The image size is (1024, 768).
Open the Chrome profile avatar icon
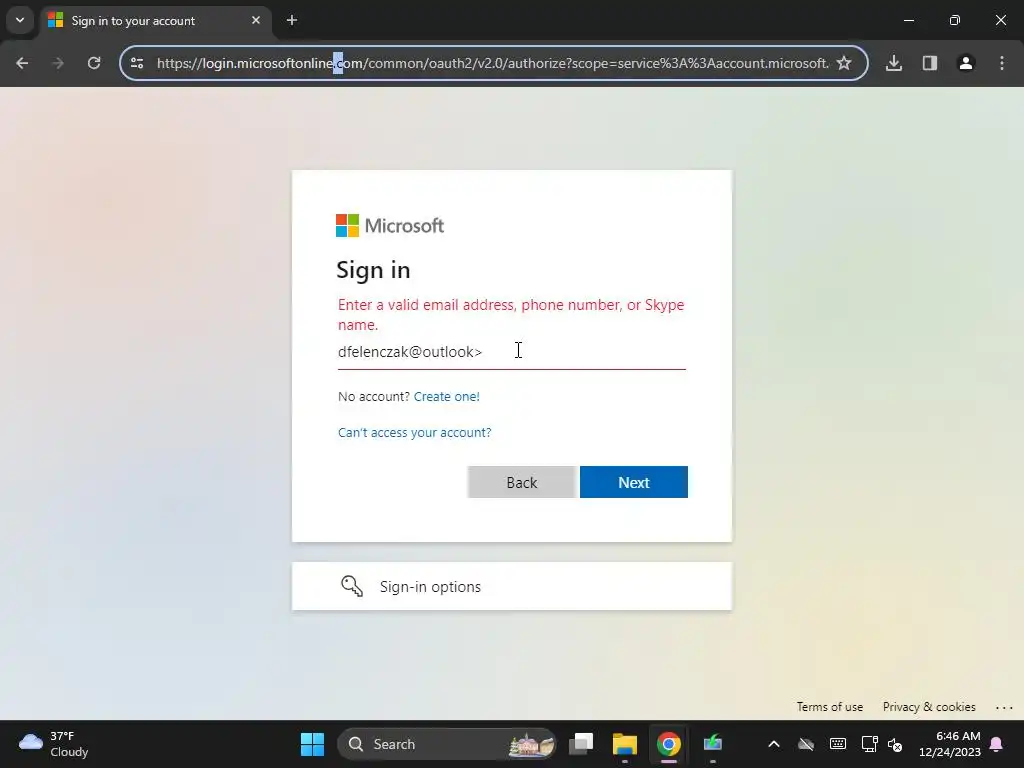tap(966, 63)
